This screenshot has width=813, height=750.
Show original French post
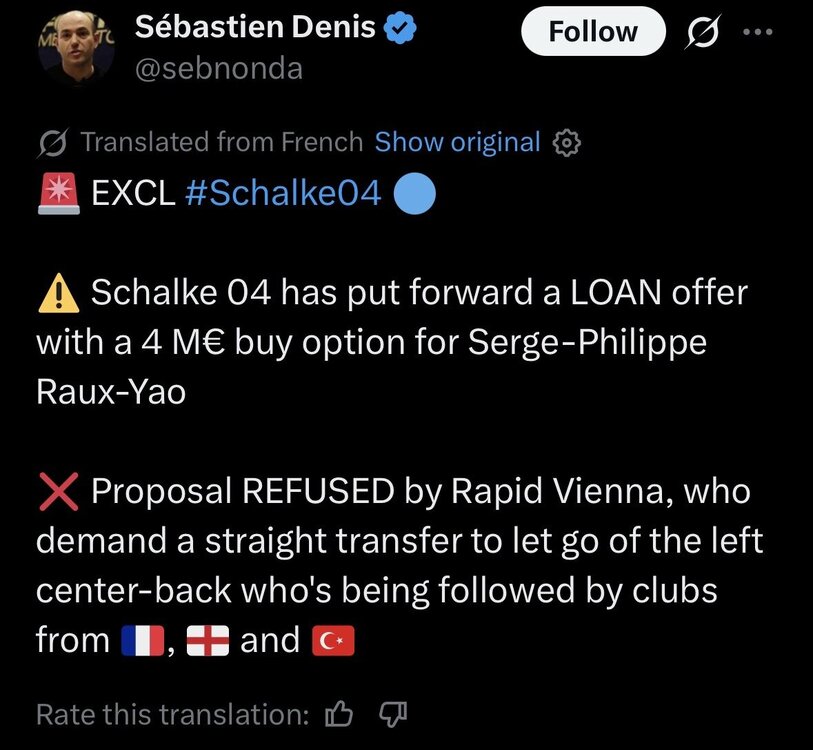pyautogui.click(x=457, y=142)
